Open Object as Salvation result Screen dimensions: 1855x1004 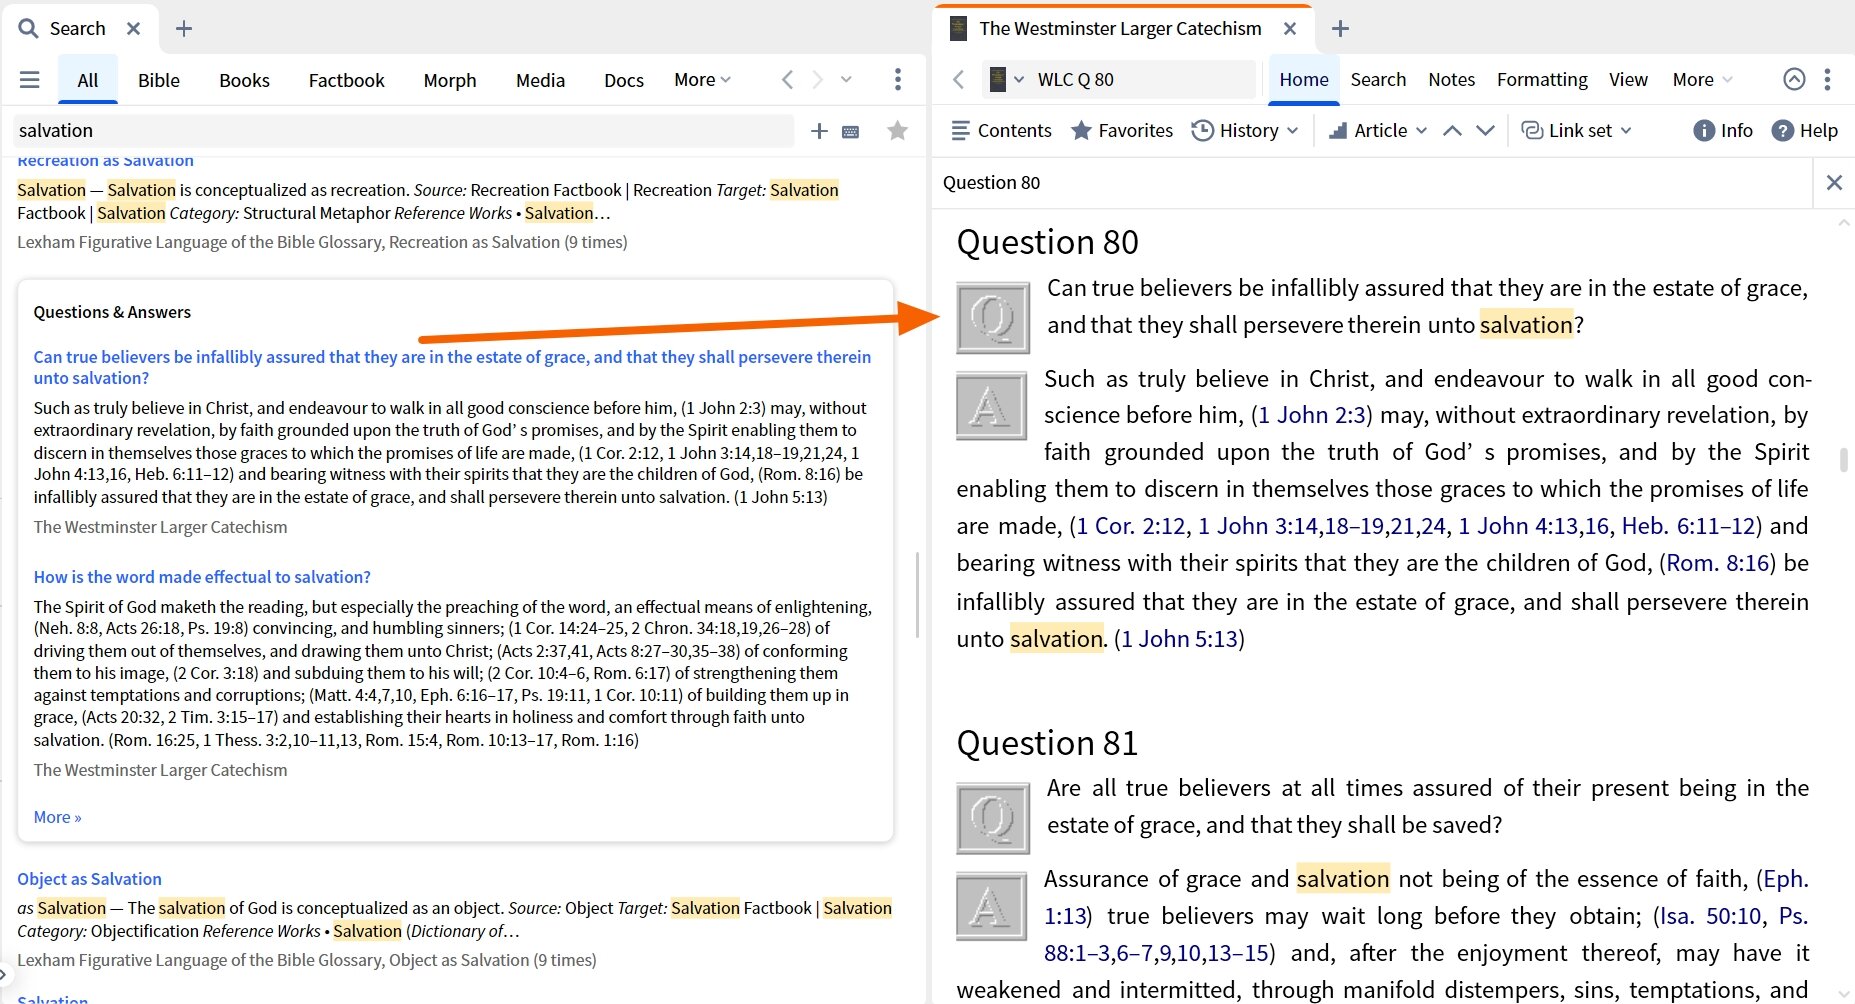[x=89, y=879]
